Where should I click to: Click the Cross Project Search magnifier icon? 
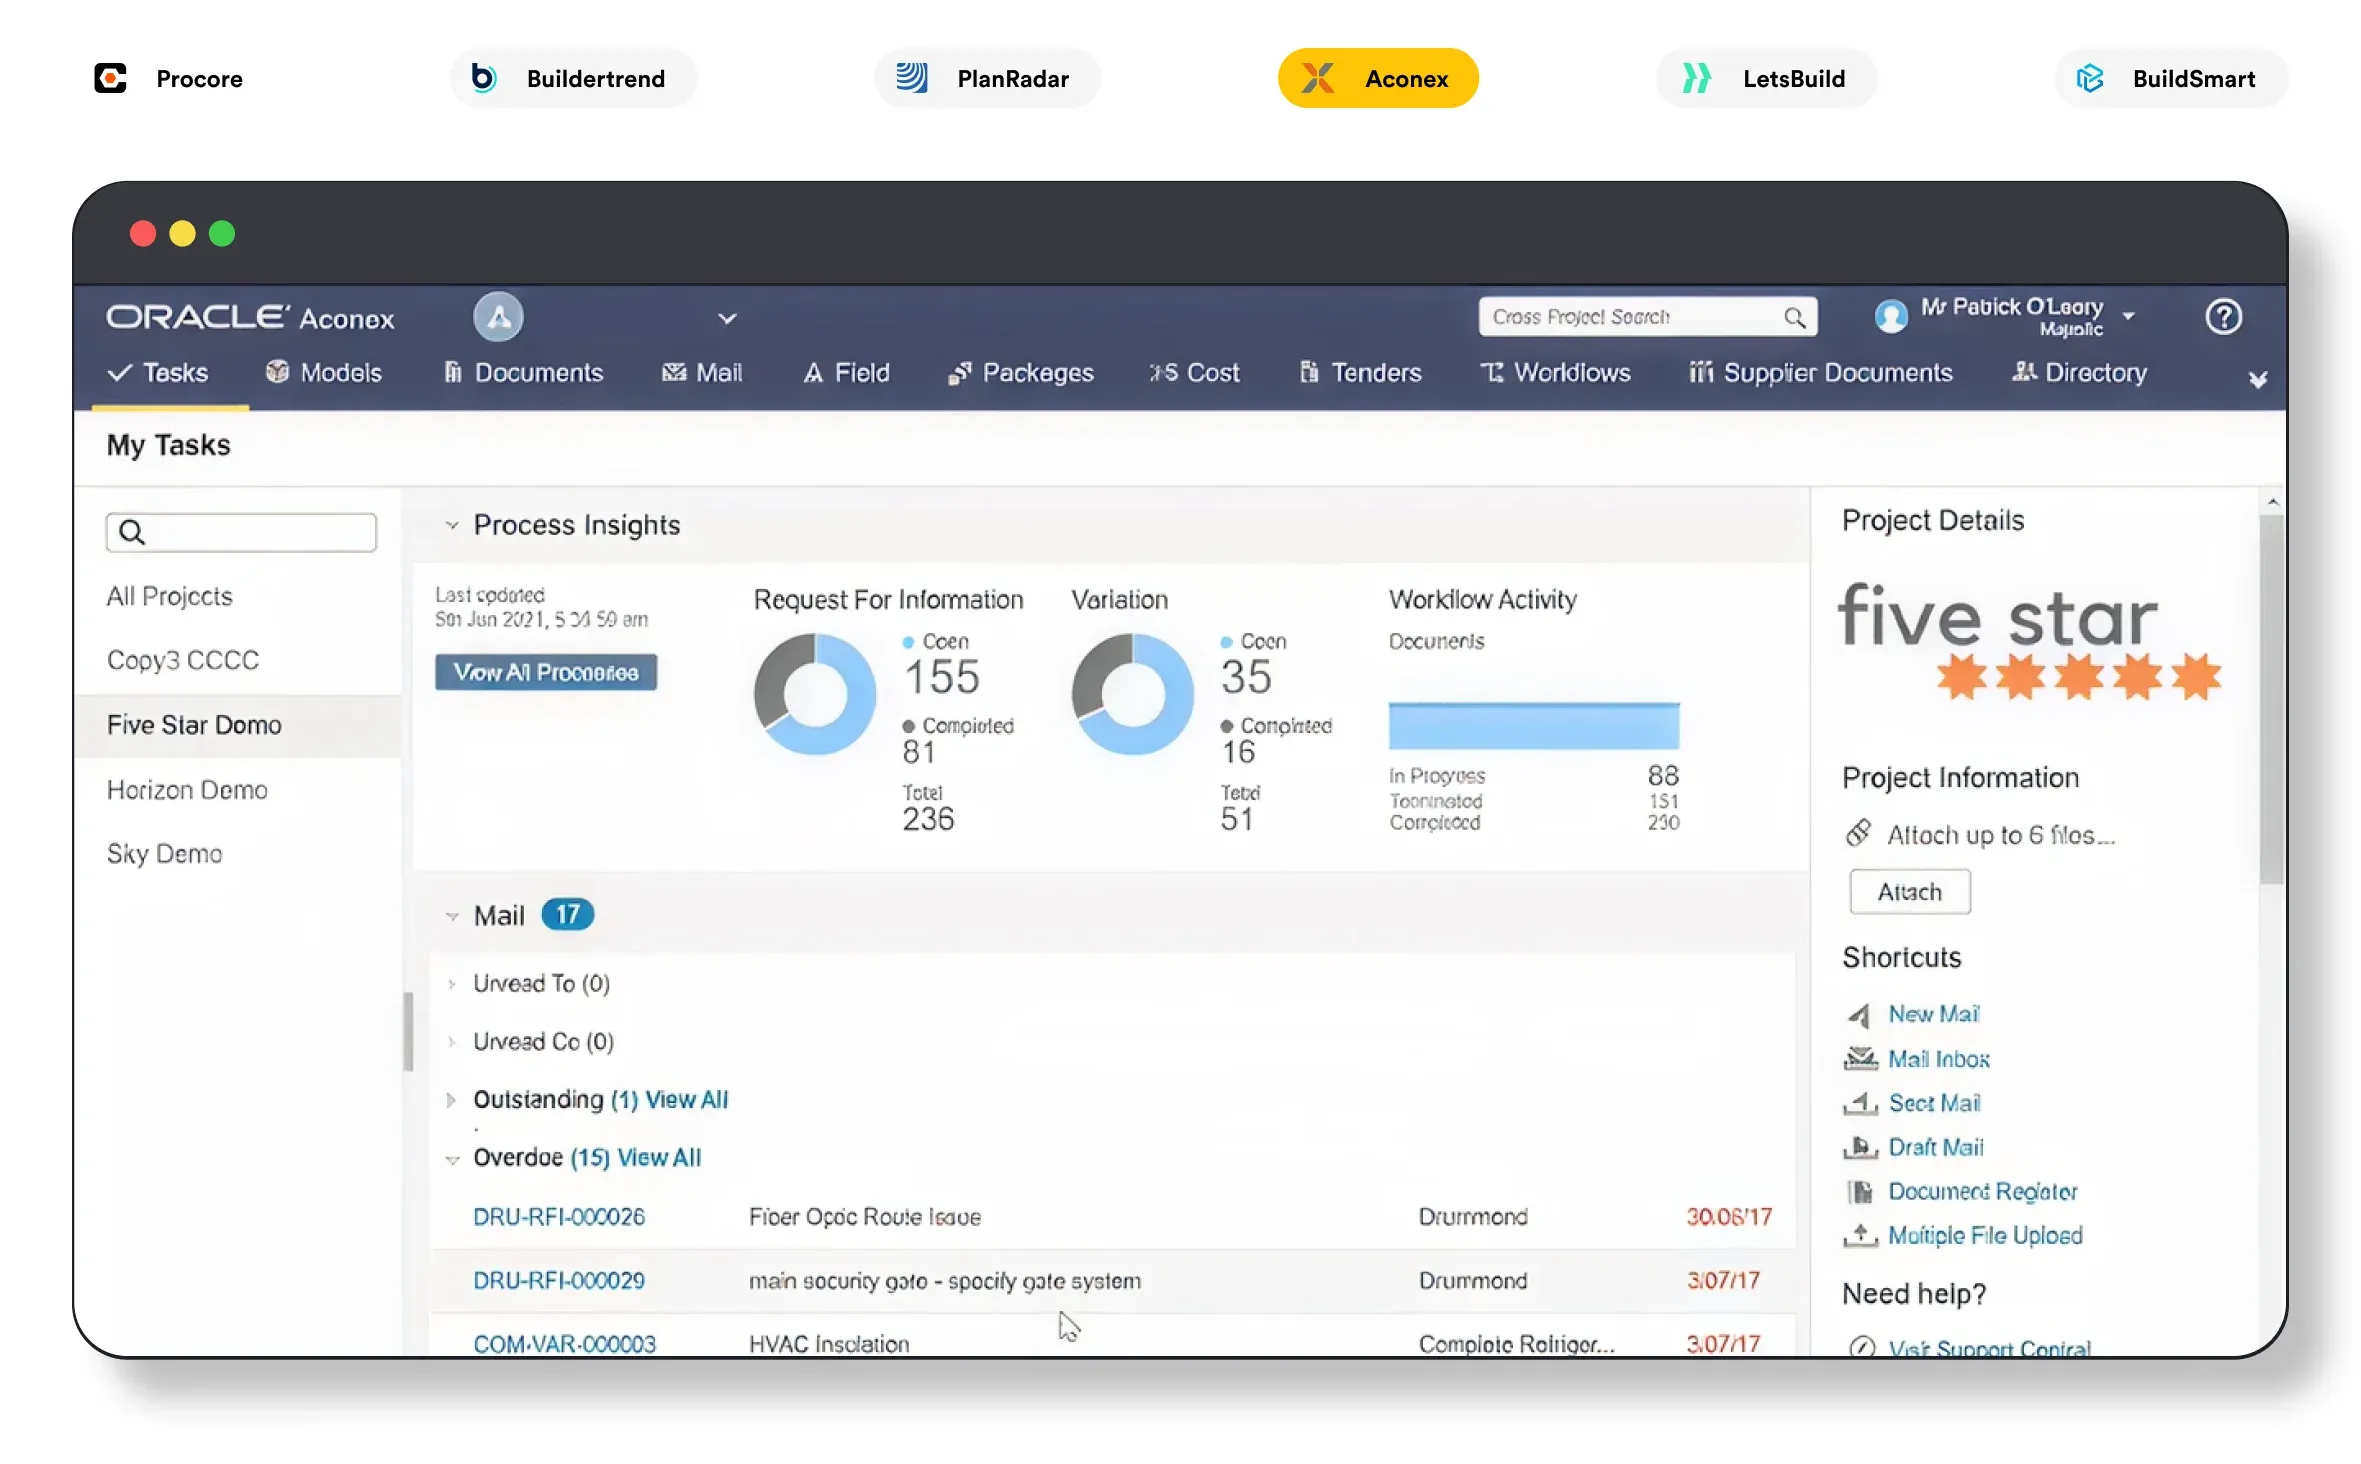pos(1794,317)
